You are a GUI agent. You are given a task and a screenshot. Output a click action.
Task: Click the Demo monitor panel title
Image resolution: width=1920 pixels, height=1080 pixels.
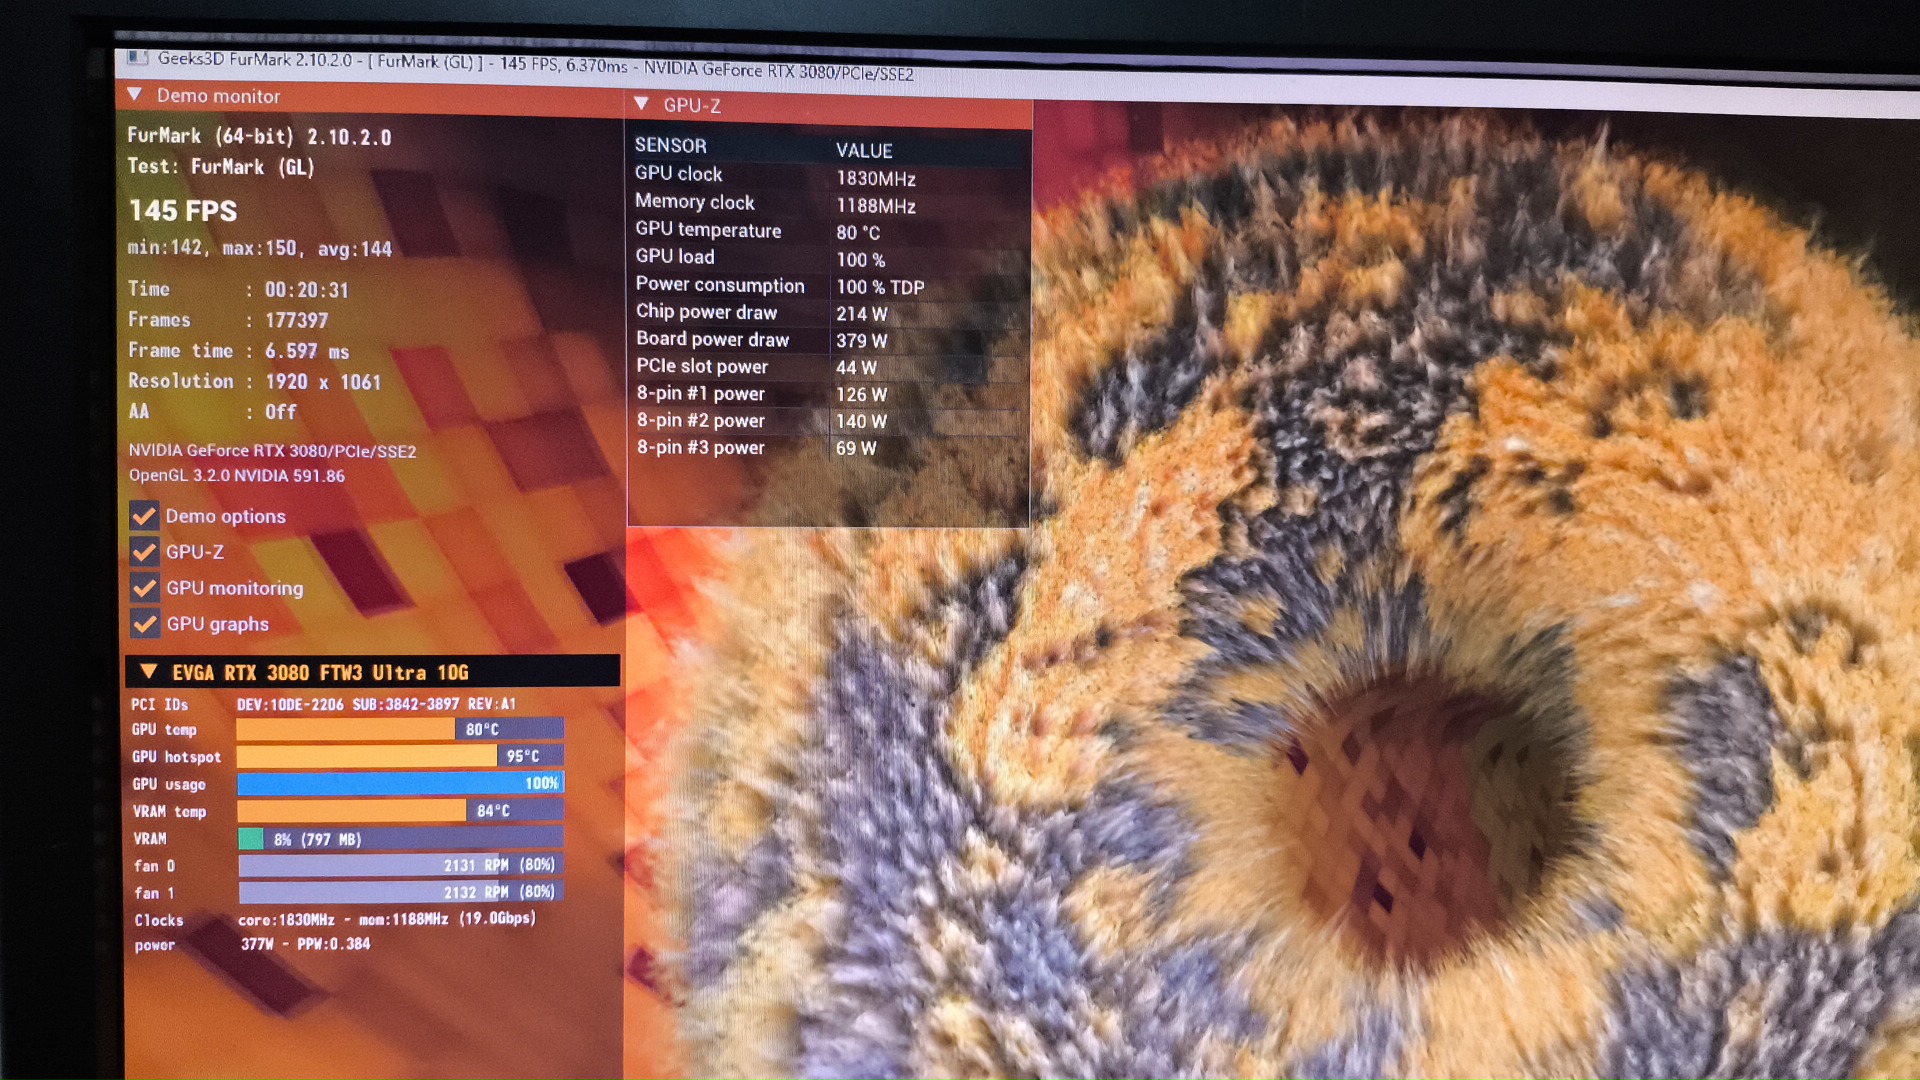pos(218,96)
